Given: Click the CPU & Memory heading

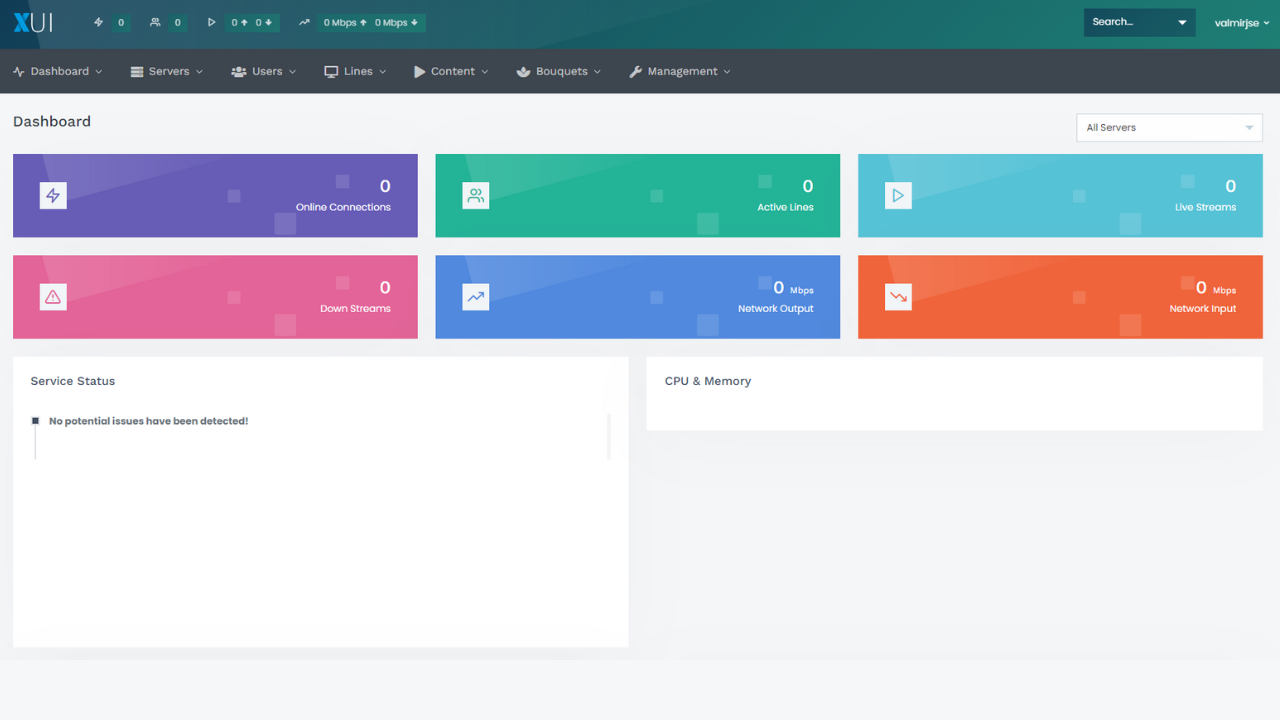Looking at the screenshot, I should [708, 381].
